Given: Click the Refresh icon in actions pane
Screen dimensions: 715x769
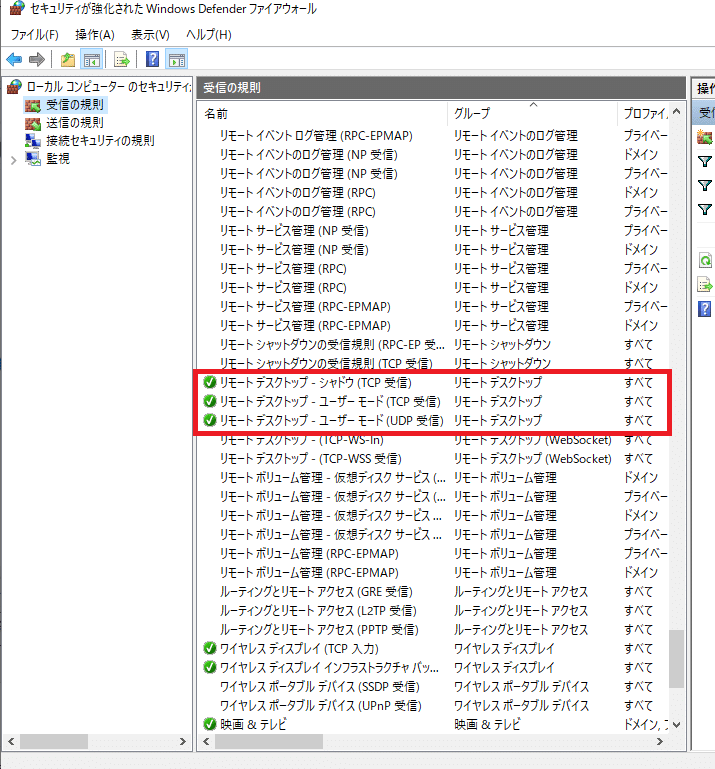Looking at the screenshot, I should (705, 260).
